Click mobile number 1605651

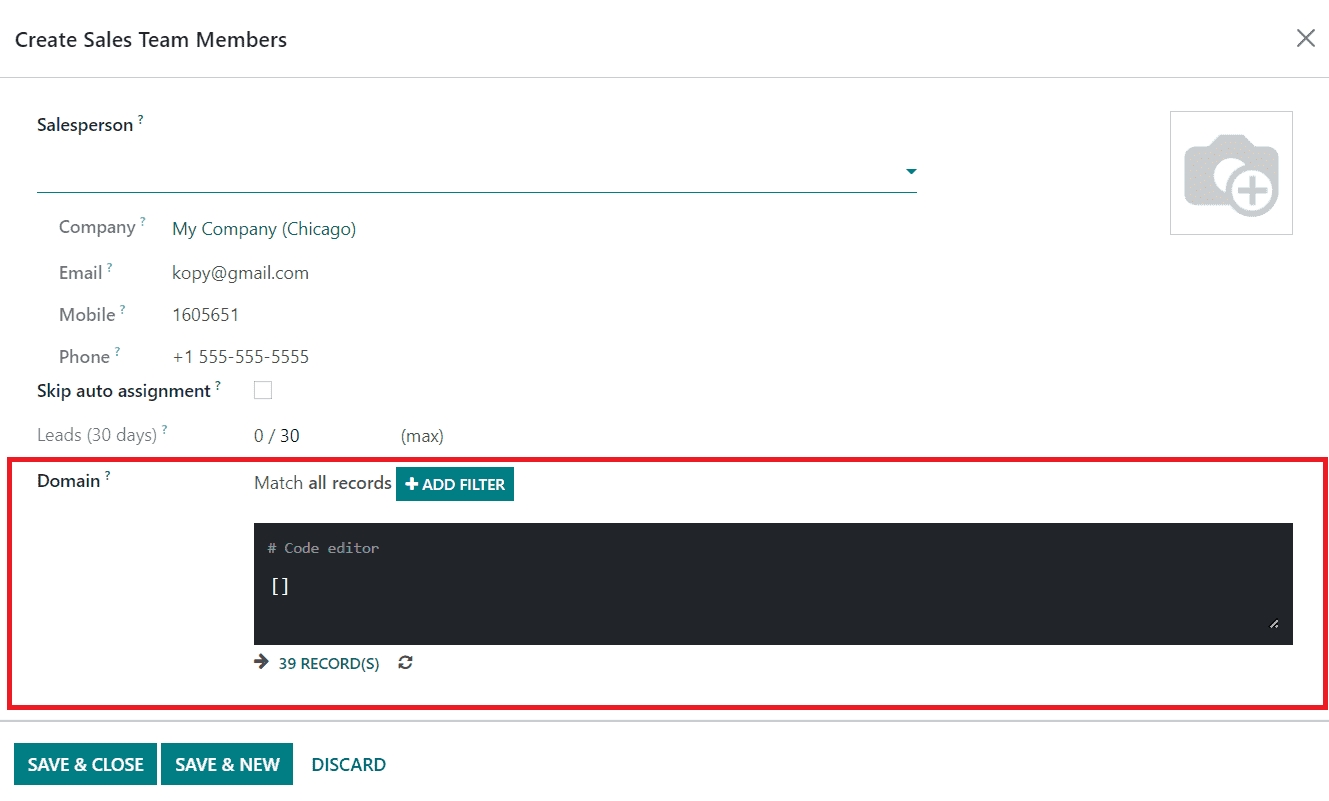coord(206,315)
